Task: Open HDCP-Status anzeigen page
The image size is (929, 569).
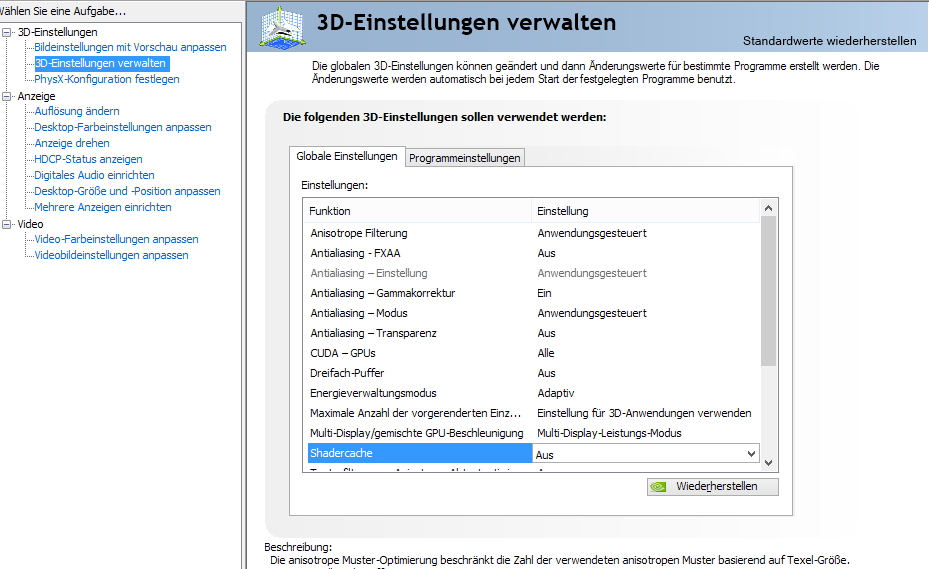Action: [x=88, y=159]
